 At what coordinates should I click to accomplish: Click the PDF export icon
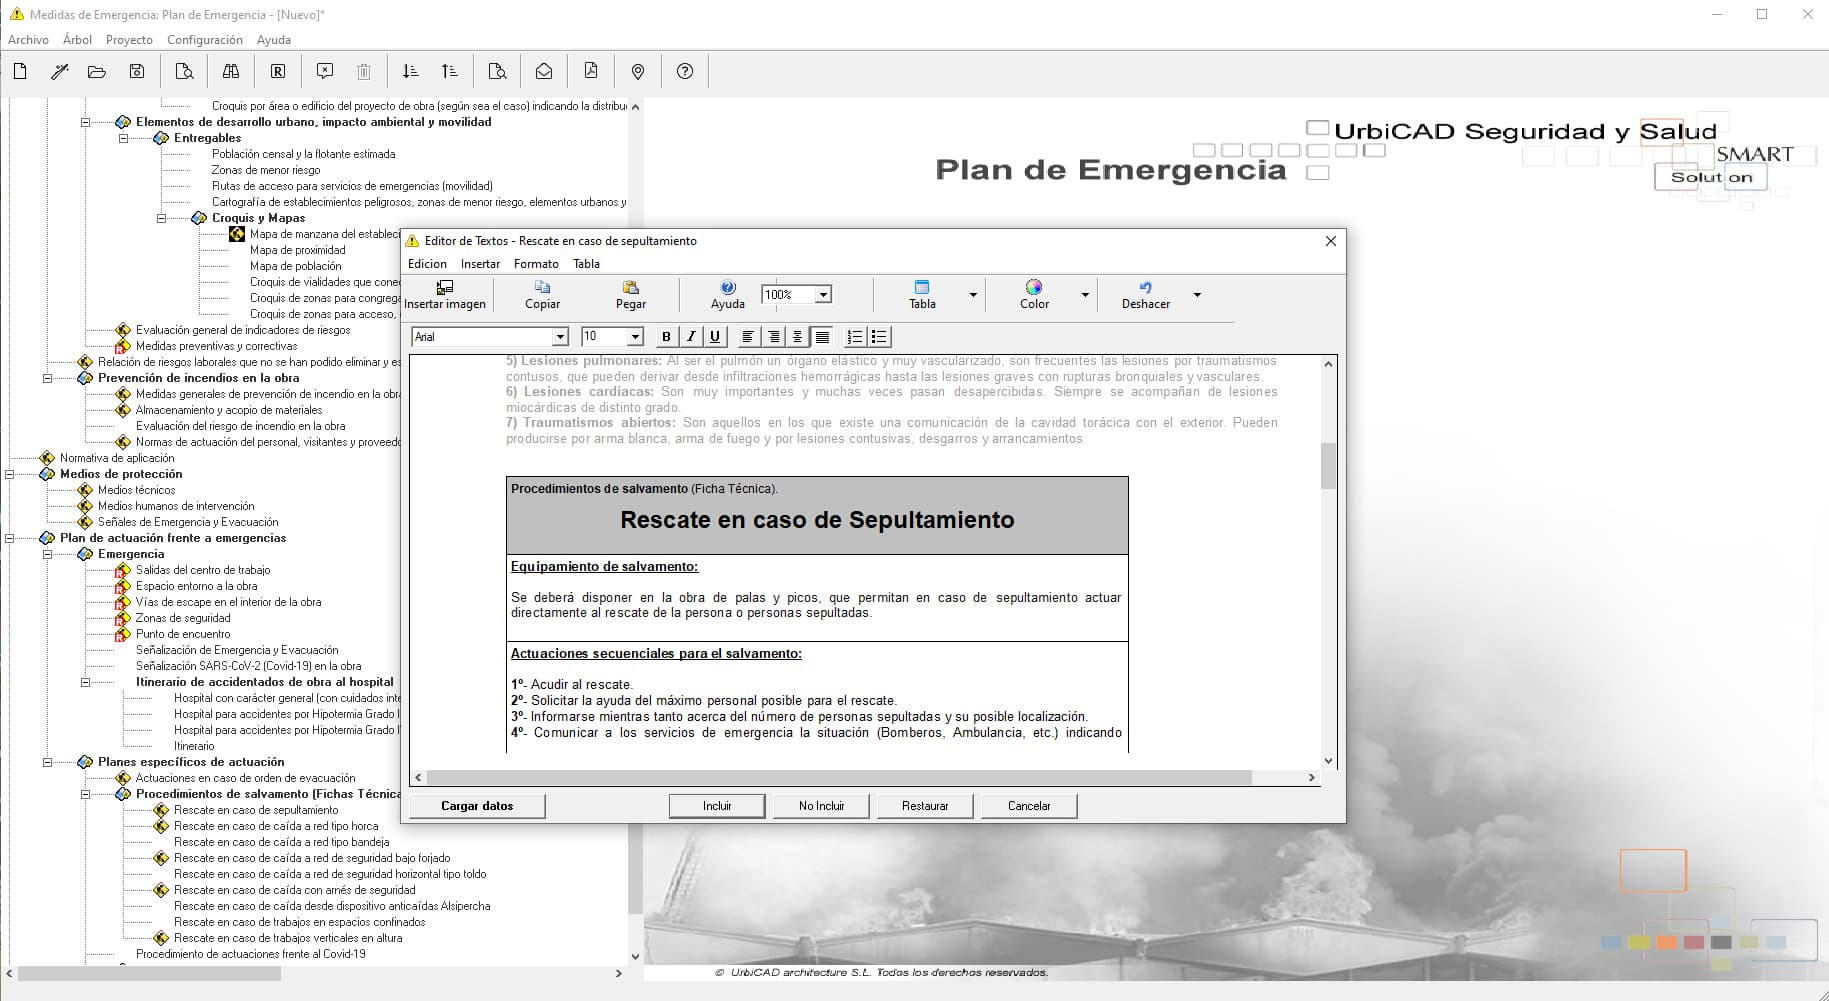pyautogui.click(x=591, y=71)
